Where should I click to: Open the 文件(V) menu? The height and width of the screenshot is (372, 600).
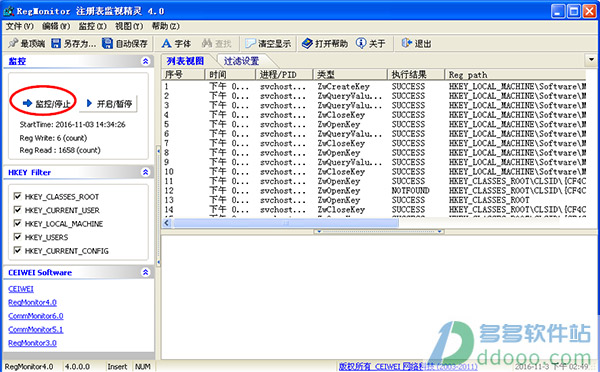(x=20, y=26)
